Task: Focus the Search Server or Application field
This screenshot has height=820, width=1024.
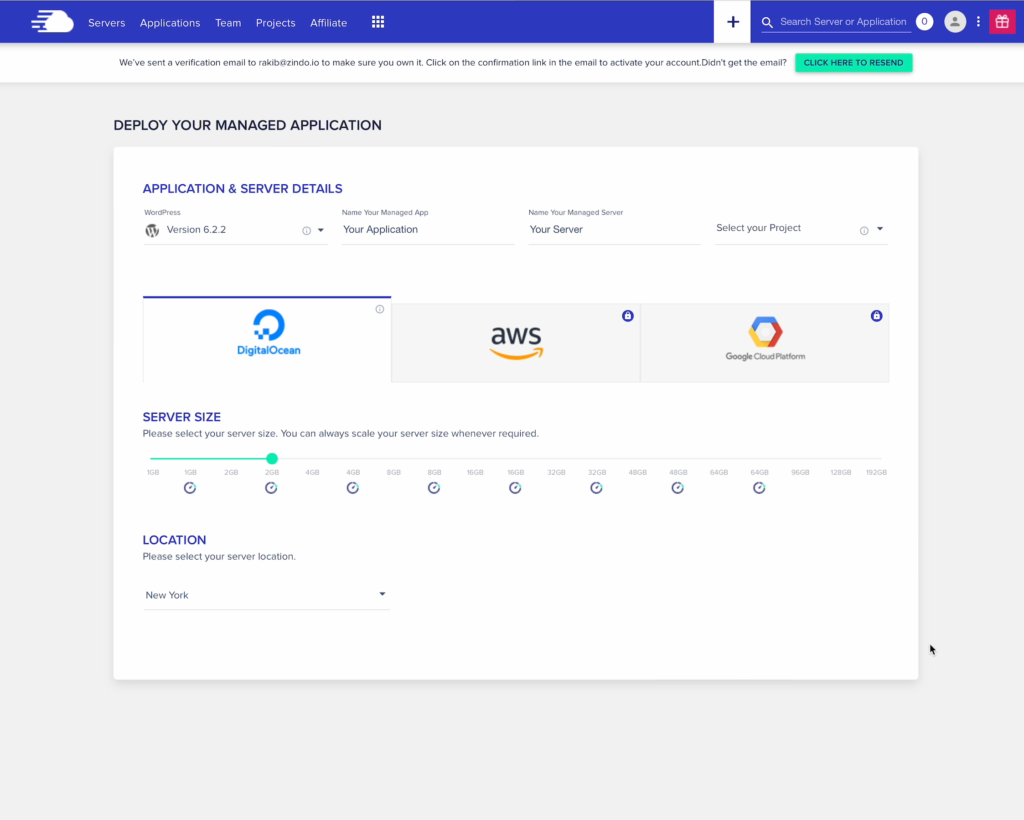Action: coord(843,22)
